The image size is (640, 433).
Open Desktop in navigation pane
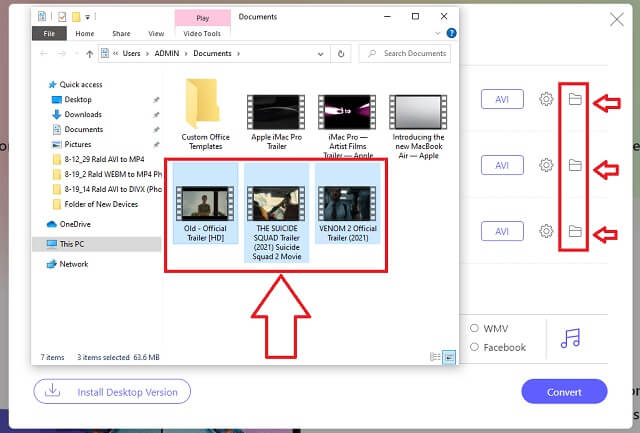coord(78,100)
